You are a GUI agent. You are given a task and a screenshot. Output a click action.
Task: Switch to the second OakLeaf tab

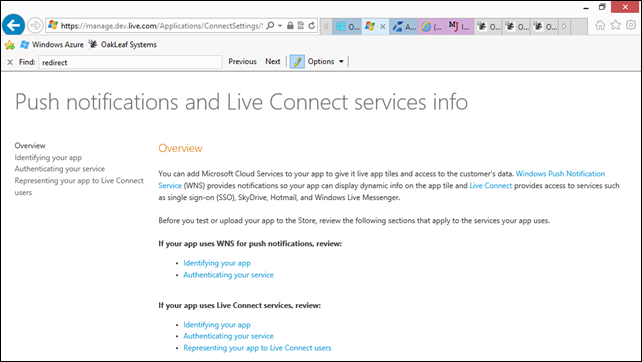[517, 27]
